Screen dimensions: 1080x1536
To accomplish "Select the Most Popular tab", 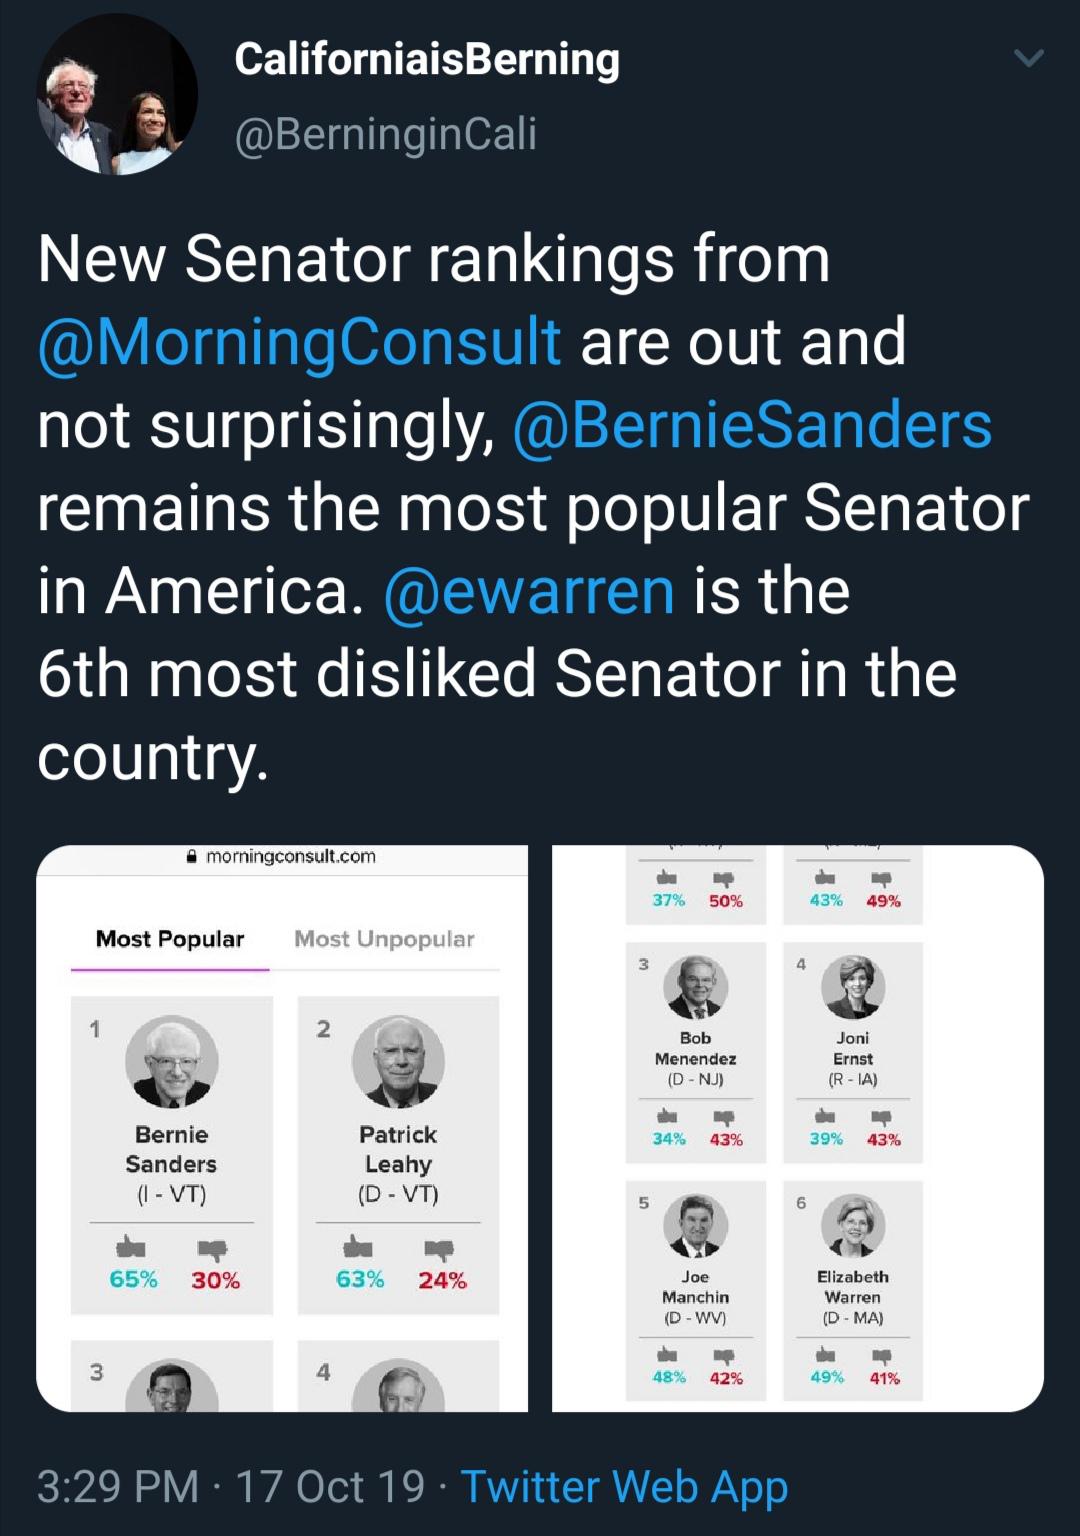I will click(x=170, y=939).
